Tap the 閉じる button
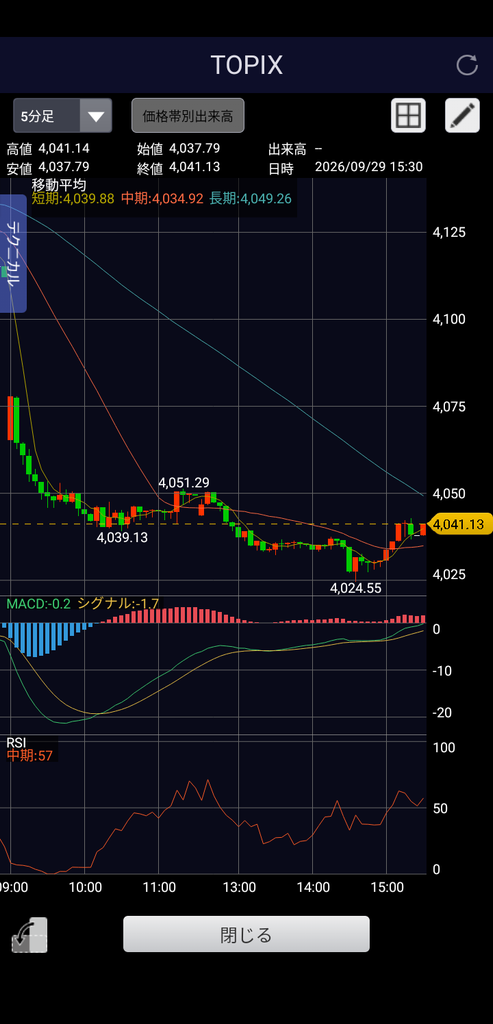 pos(246,935)
